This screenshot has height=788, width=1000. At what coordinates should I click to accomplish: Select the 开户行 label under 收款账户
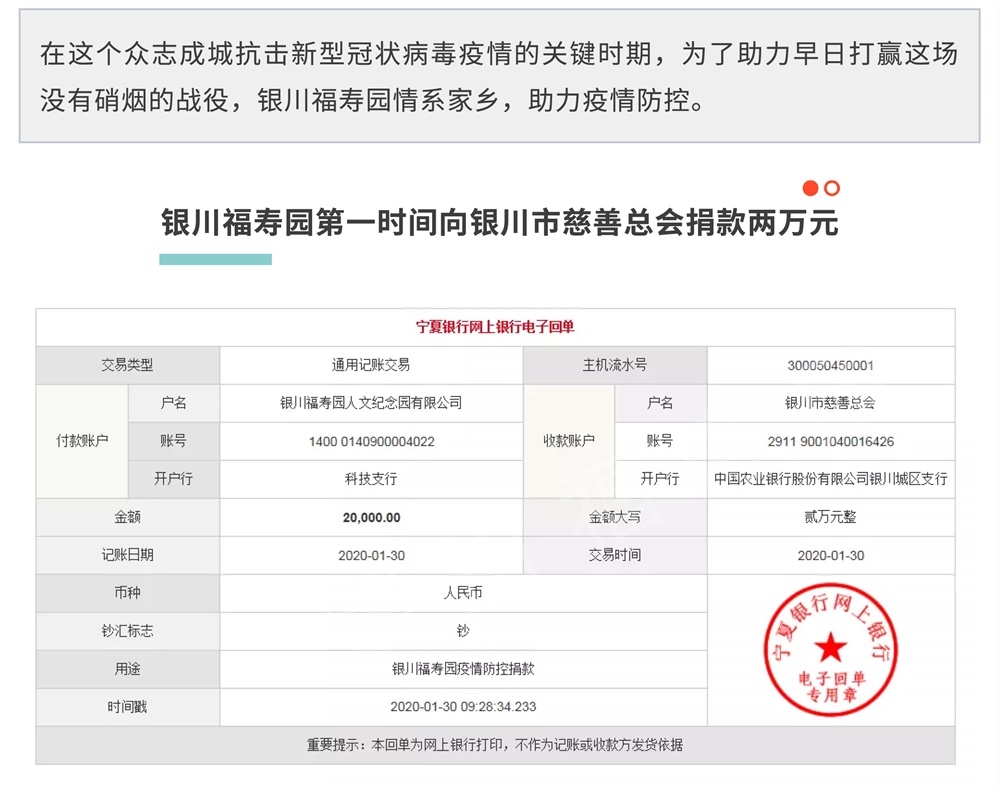click(x=660, y=479)
